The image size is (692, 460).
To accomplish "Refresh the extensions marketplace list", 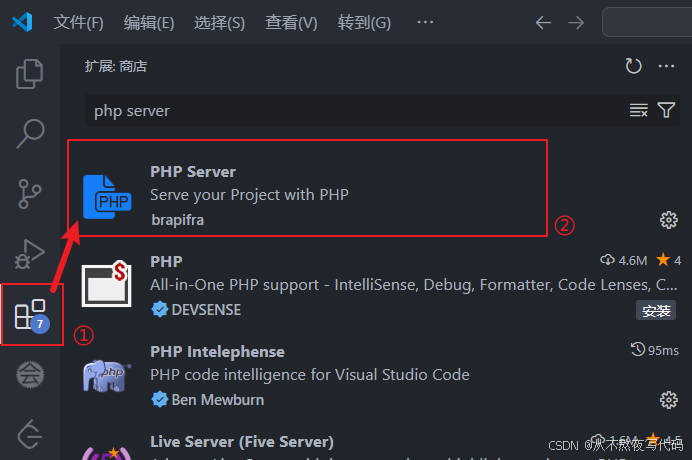I will 633,66.
